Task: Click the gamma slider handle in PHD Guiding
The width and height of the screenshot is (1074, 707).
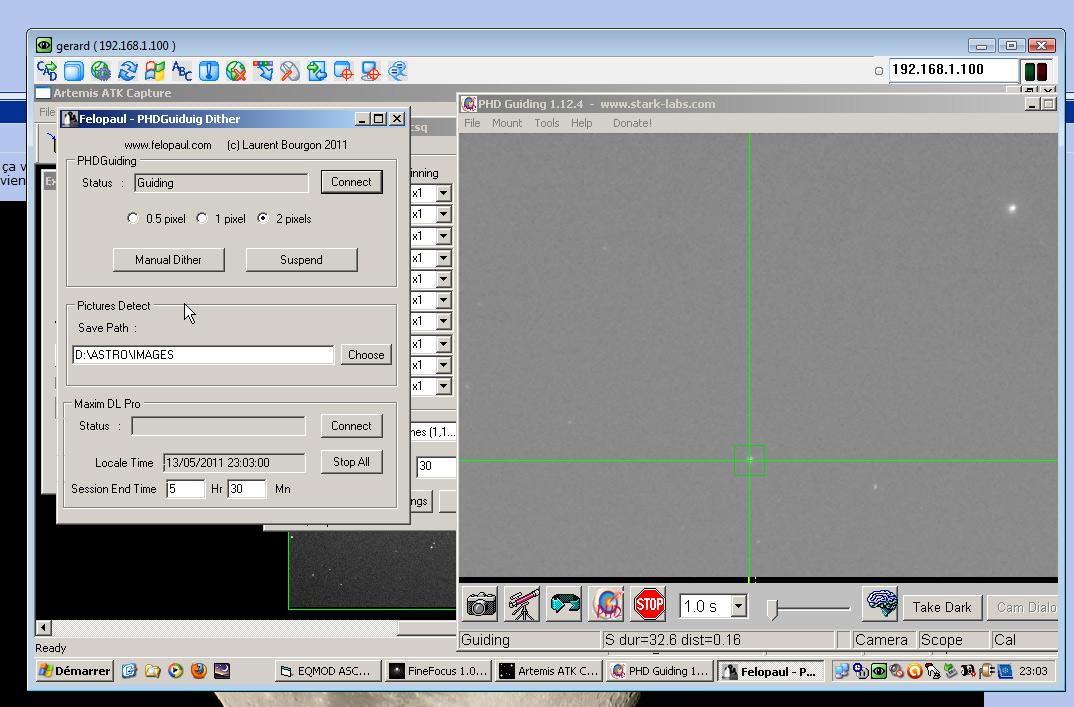Action: [772, 609]
